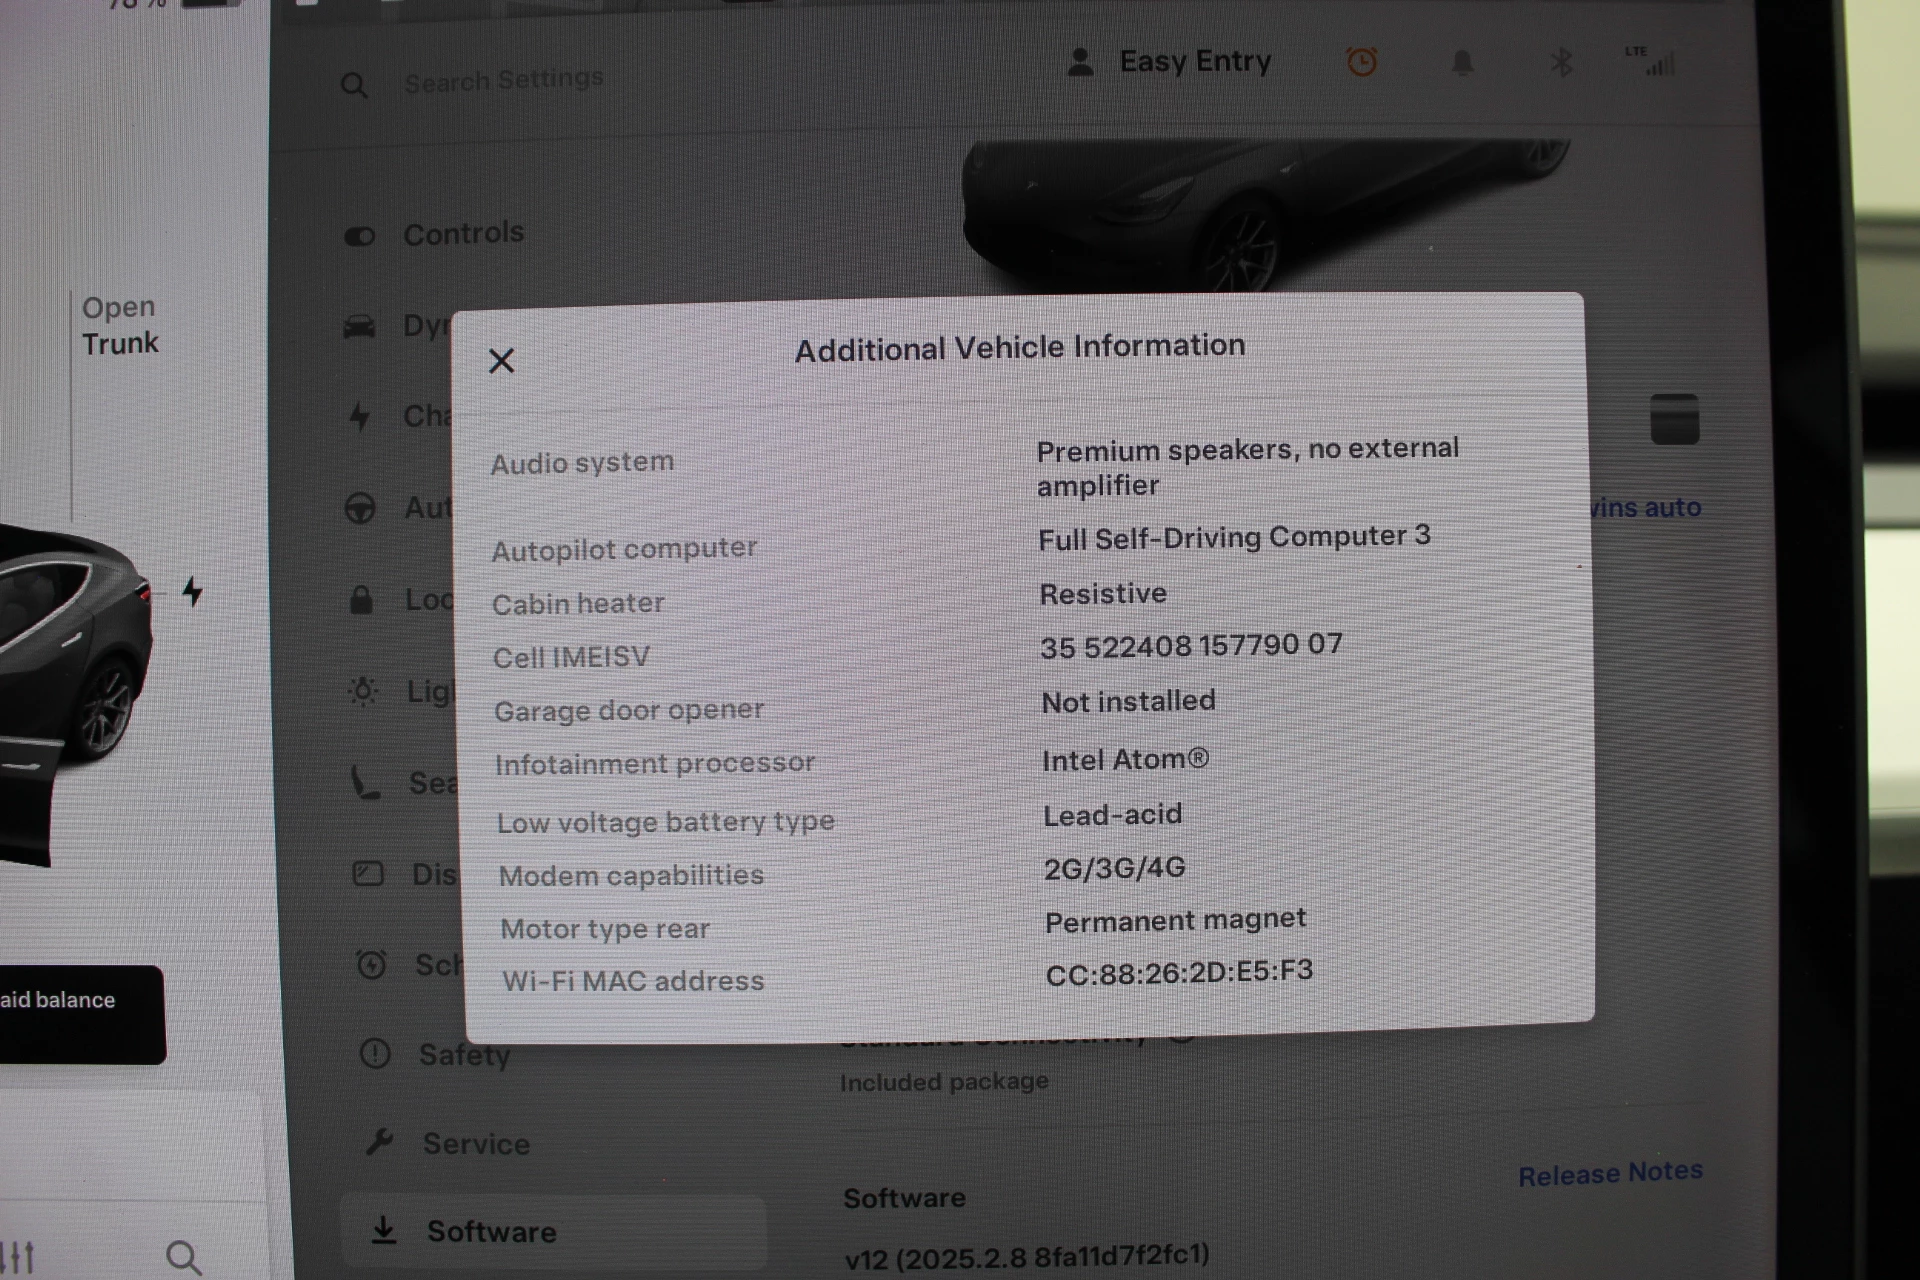Tap the Autopilot computer label
The height and width of the screenshot is (1280, 1920).
tap(624, 549)
